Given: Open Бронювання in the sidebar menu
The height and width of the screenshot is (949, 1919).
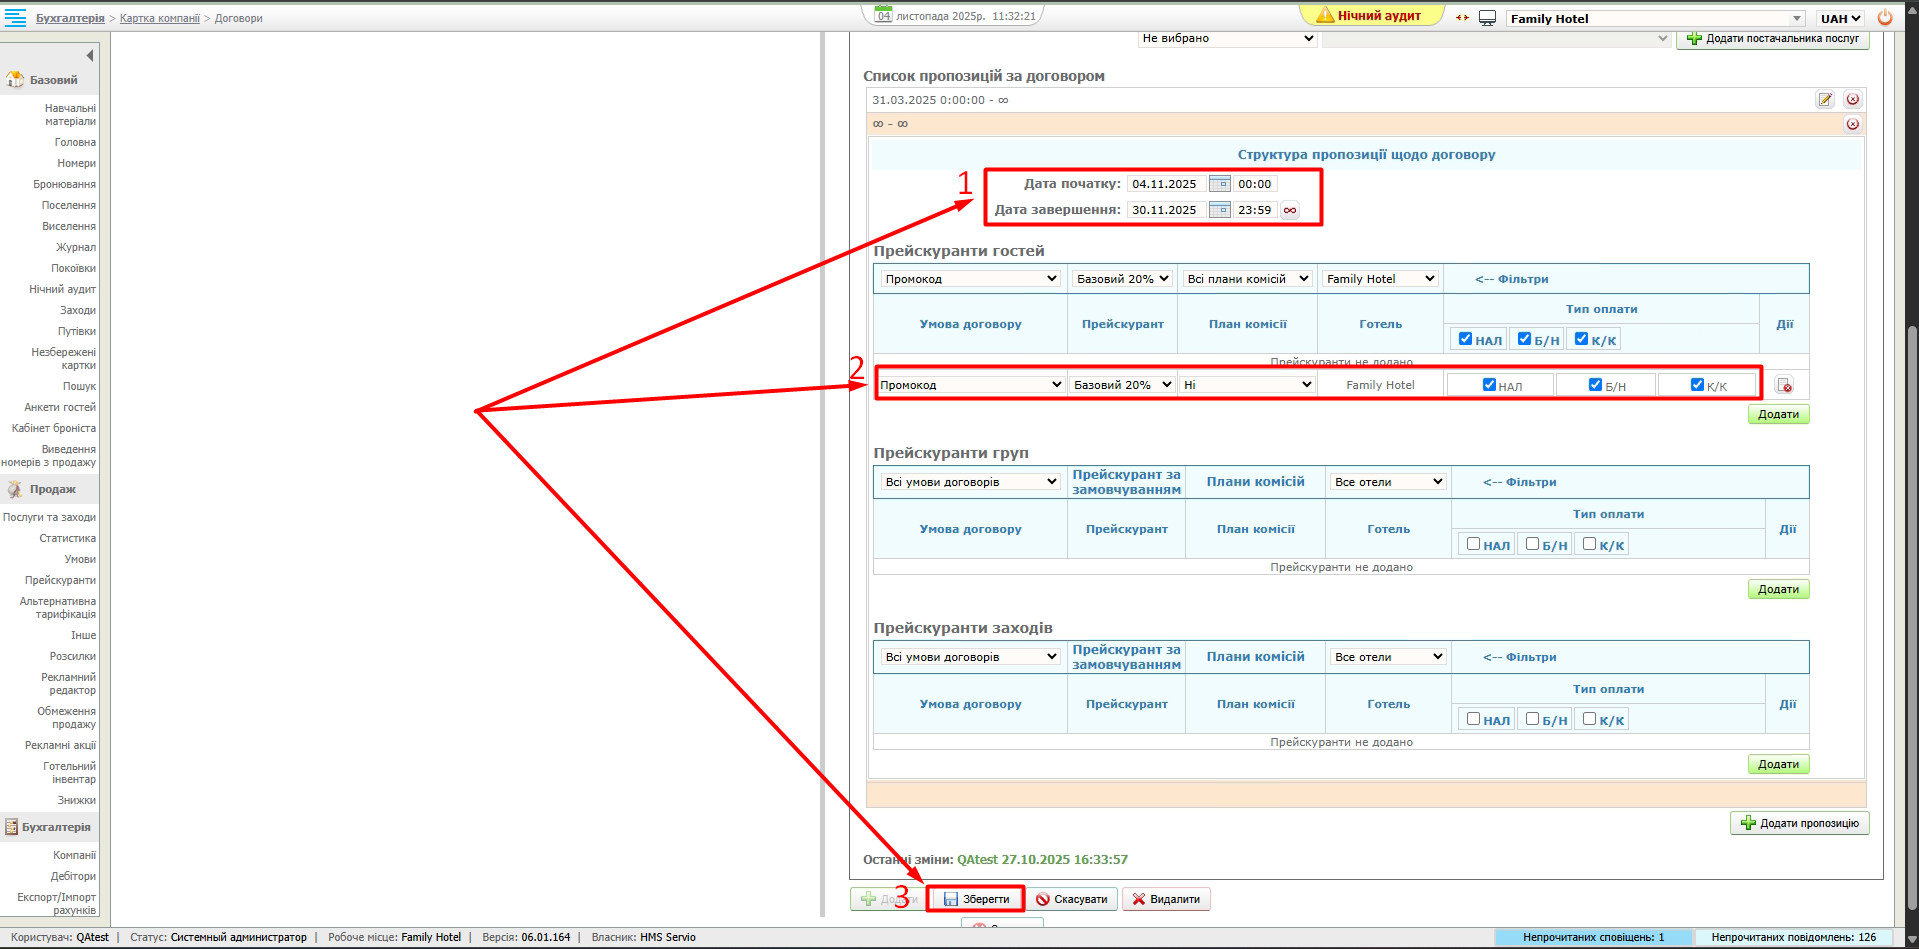Looking at the screenshot, I should (64, 184).
